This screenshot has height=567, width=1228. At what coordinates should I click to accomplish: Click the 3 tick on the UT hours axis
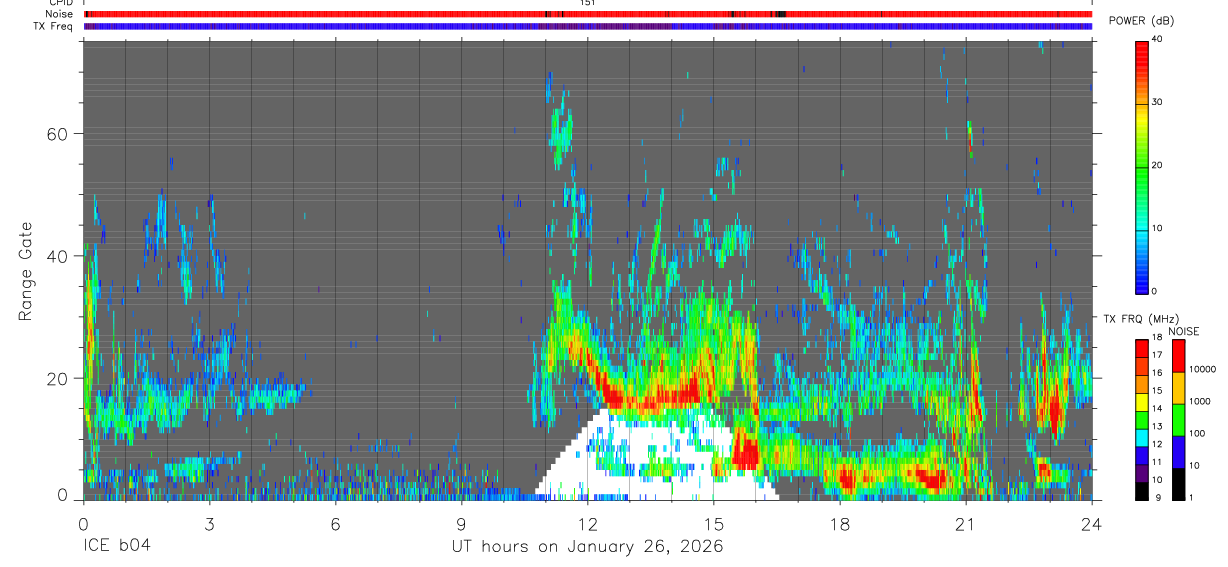coord(209,523)
